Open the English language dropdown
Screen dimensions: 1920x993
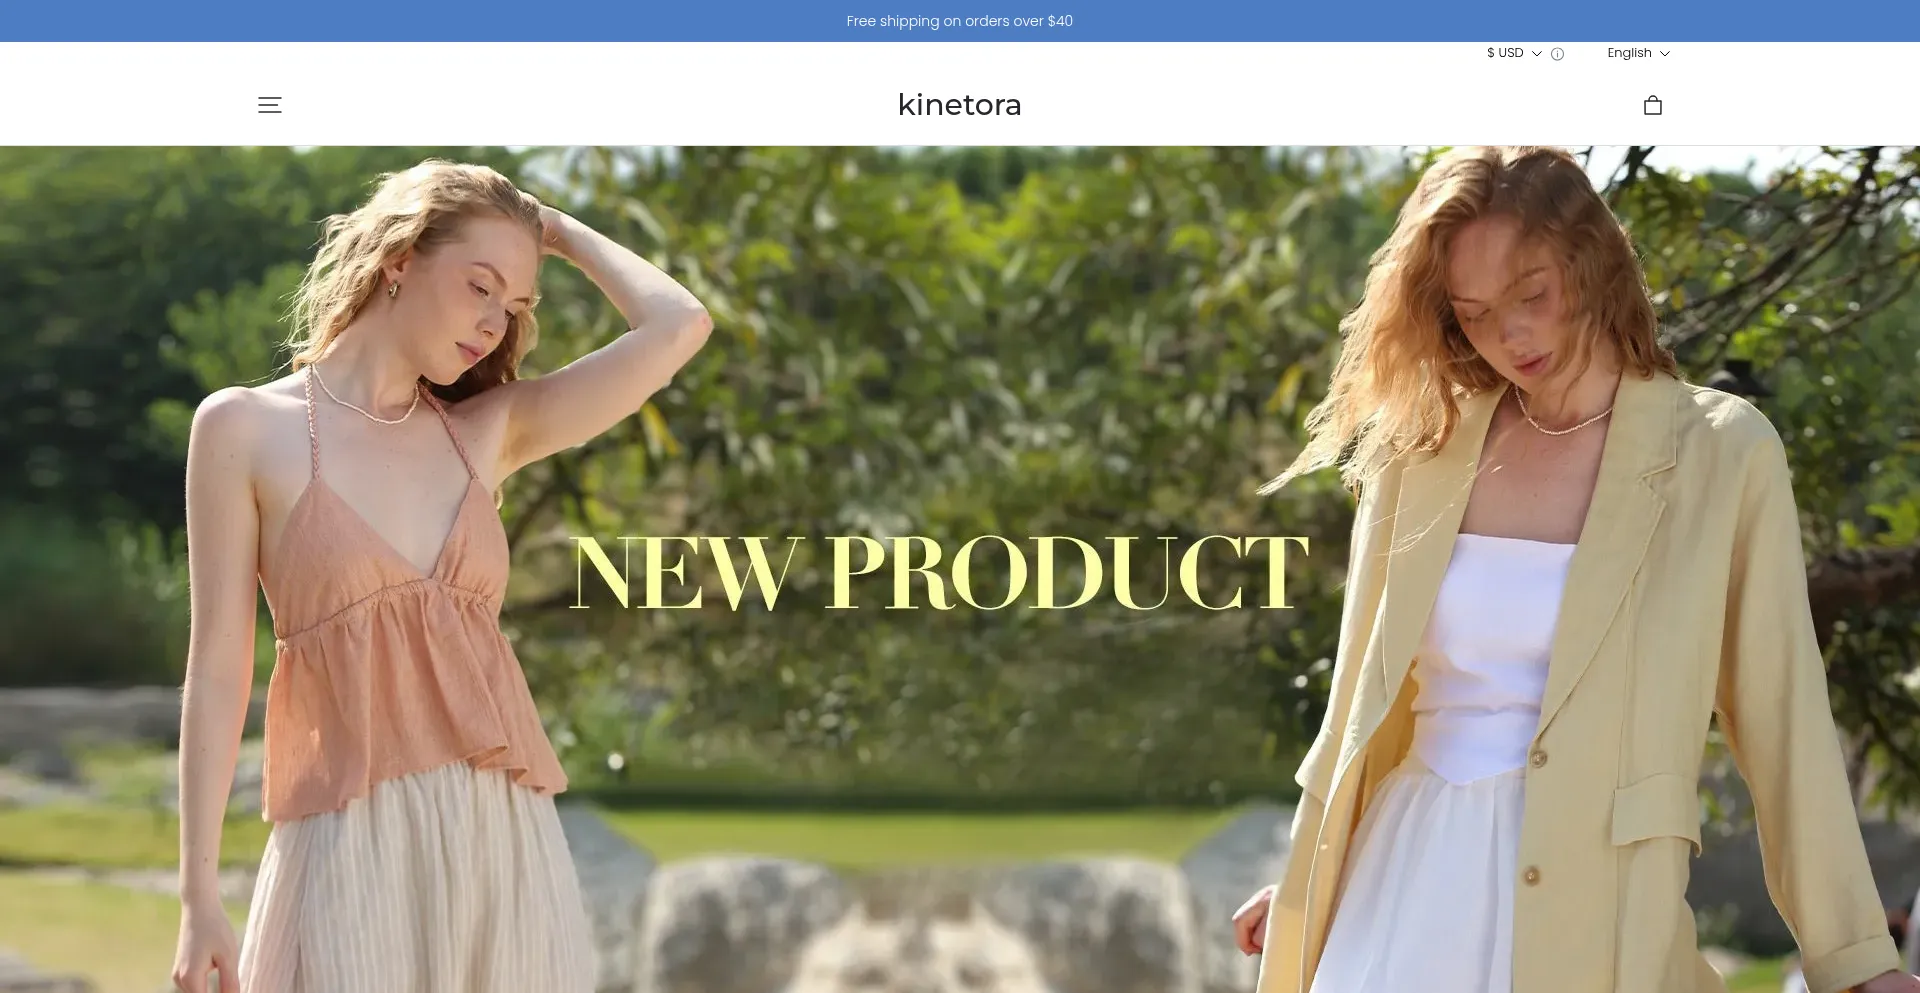pos(1629,53)
